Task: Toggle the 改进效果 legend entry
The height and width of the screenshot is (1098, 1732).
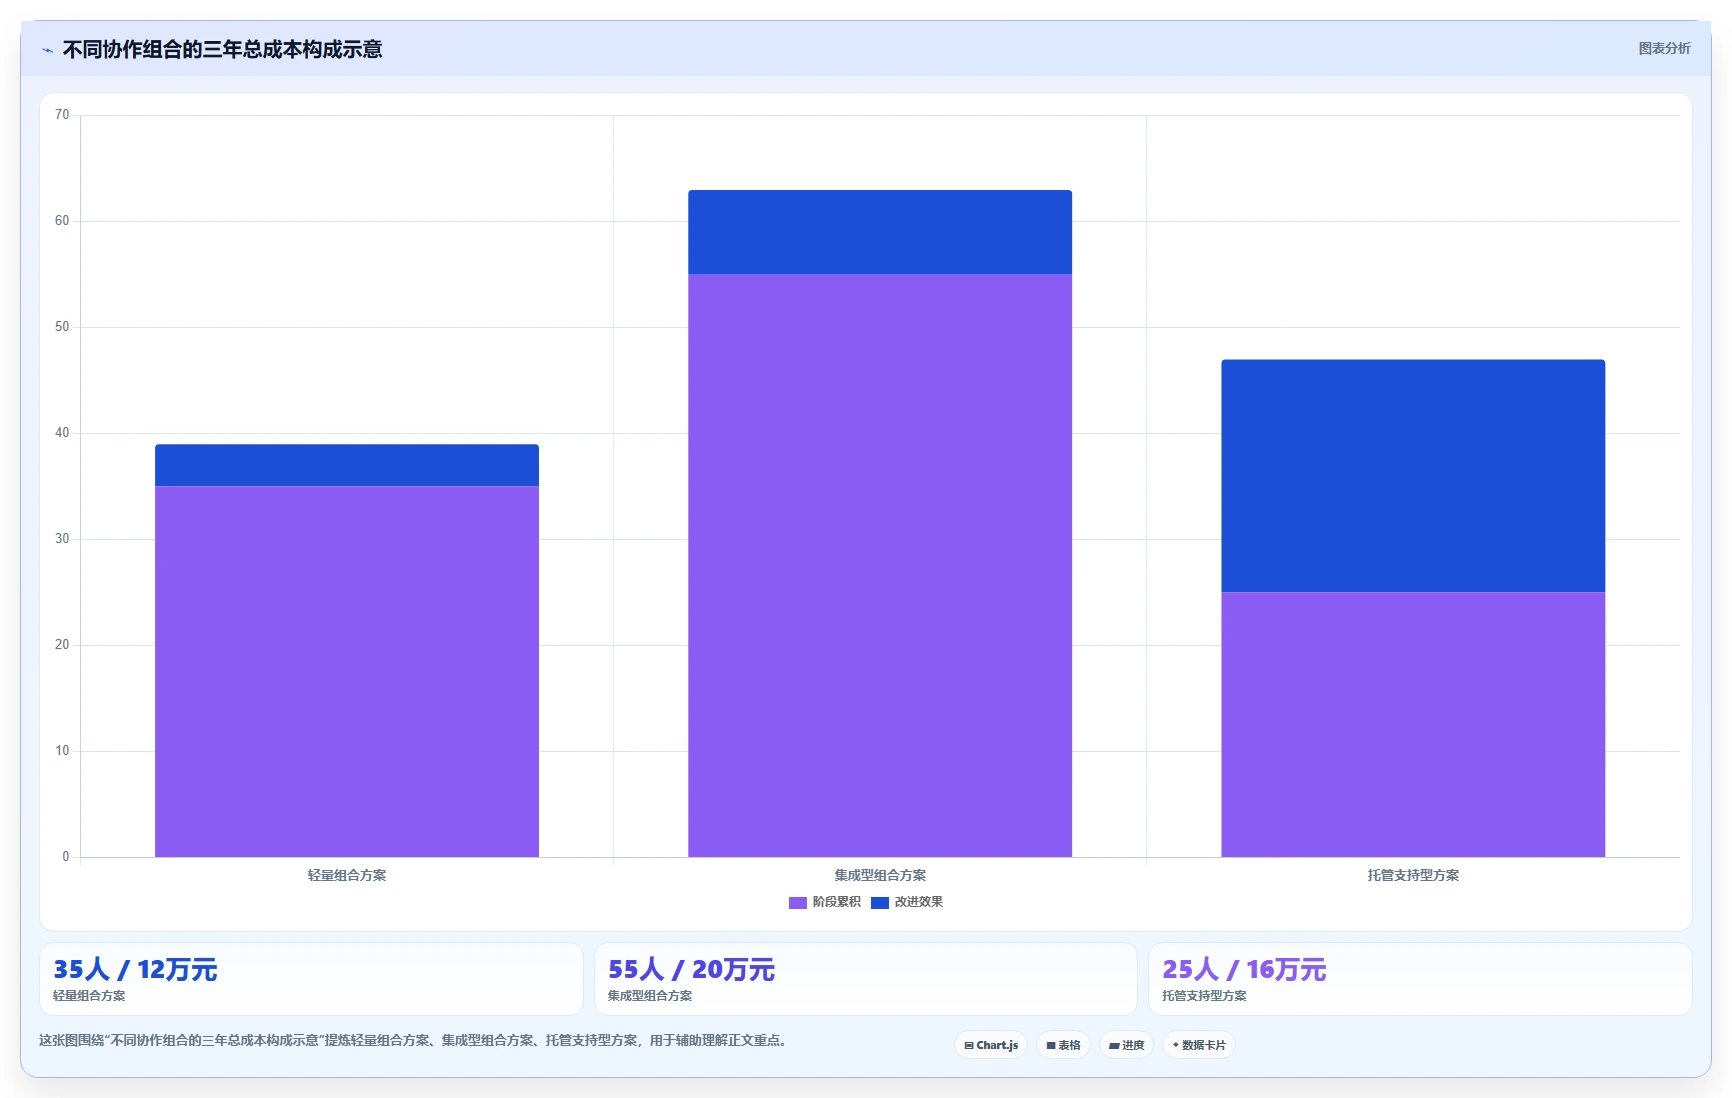Action: coord(907,902)
